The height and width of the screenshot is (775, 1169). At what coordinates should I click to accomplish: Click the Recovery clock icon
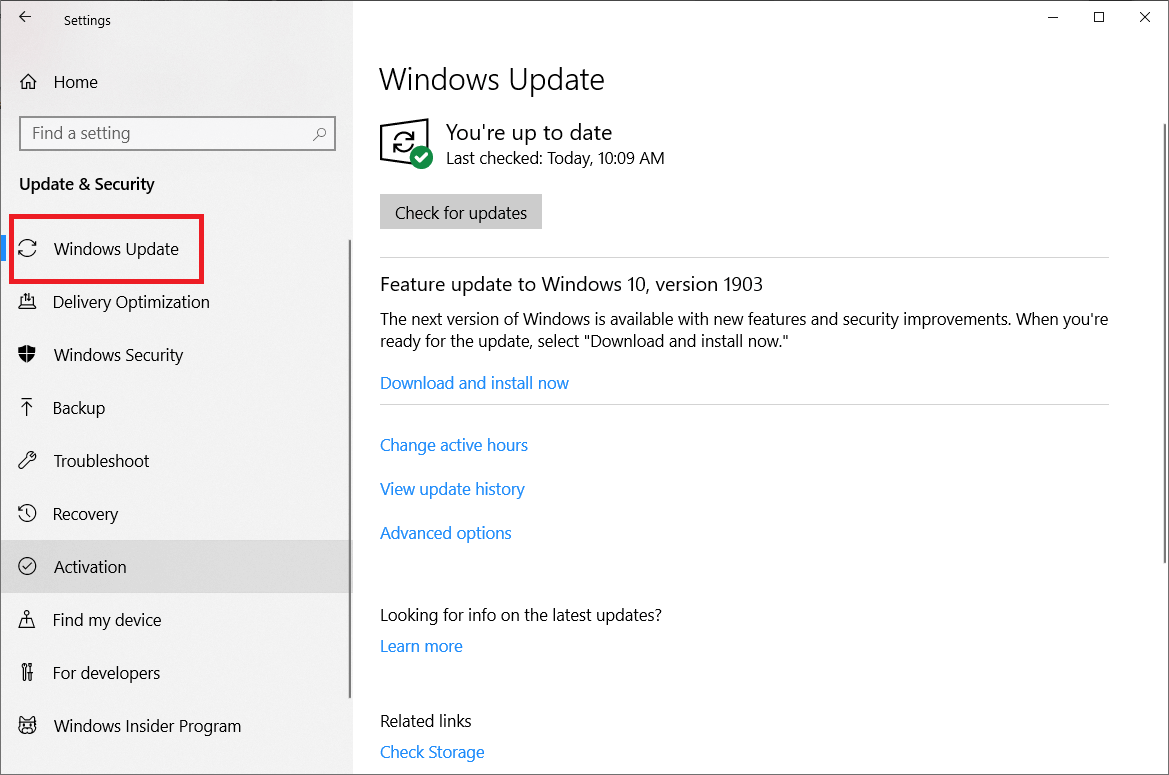[27, 513]
